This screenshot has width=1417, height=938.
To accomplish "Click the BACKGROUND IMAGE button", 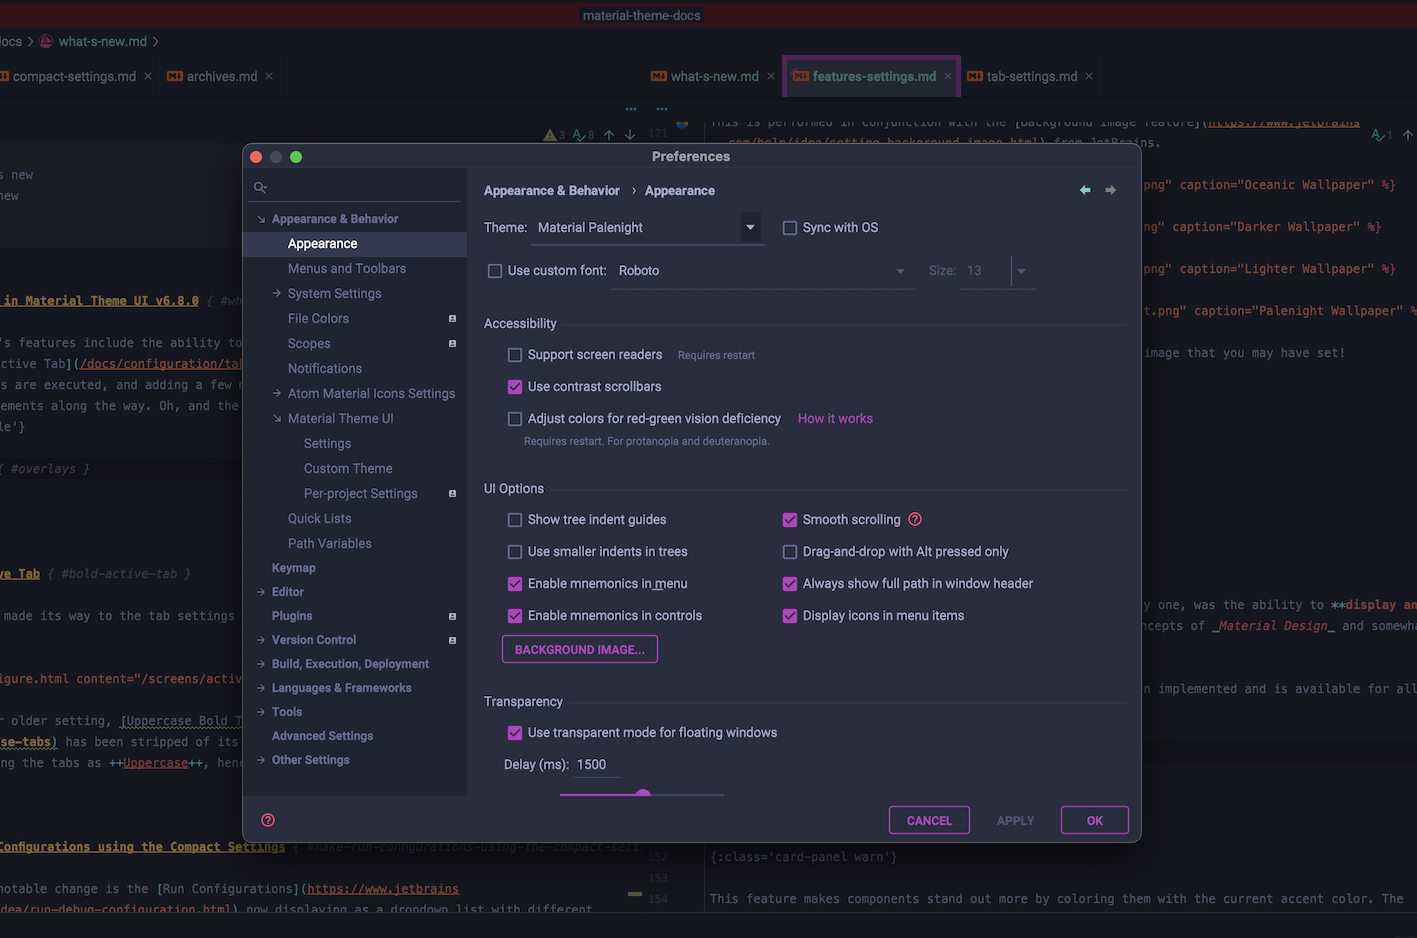I will 579,649.
